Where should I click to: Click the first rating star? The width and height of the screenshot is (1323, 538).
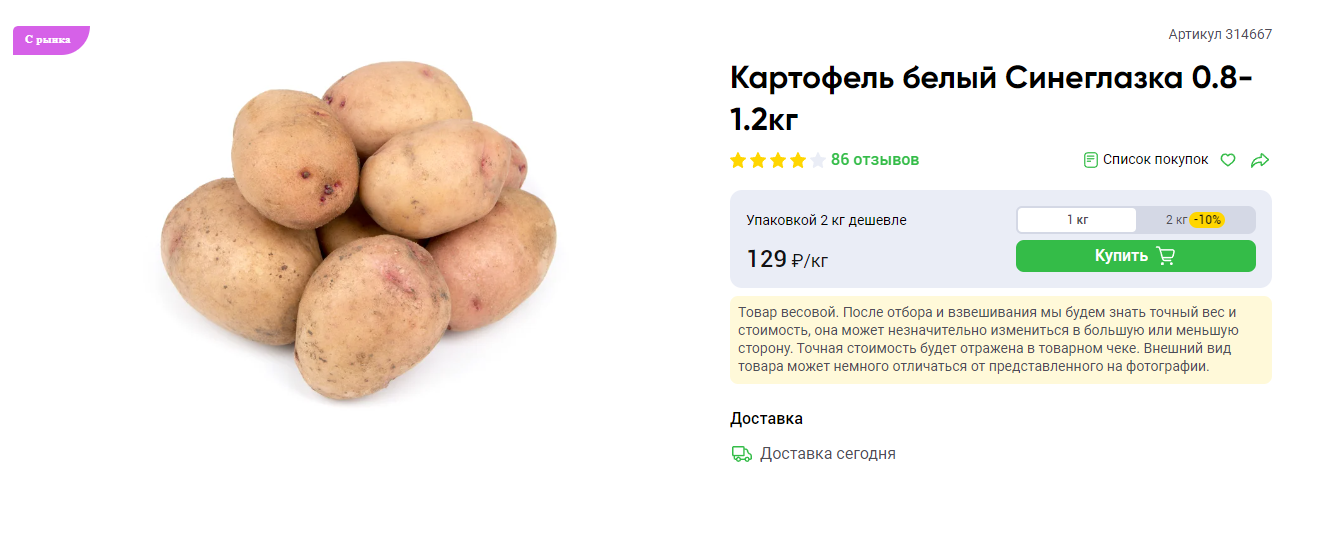pos(738,160)
